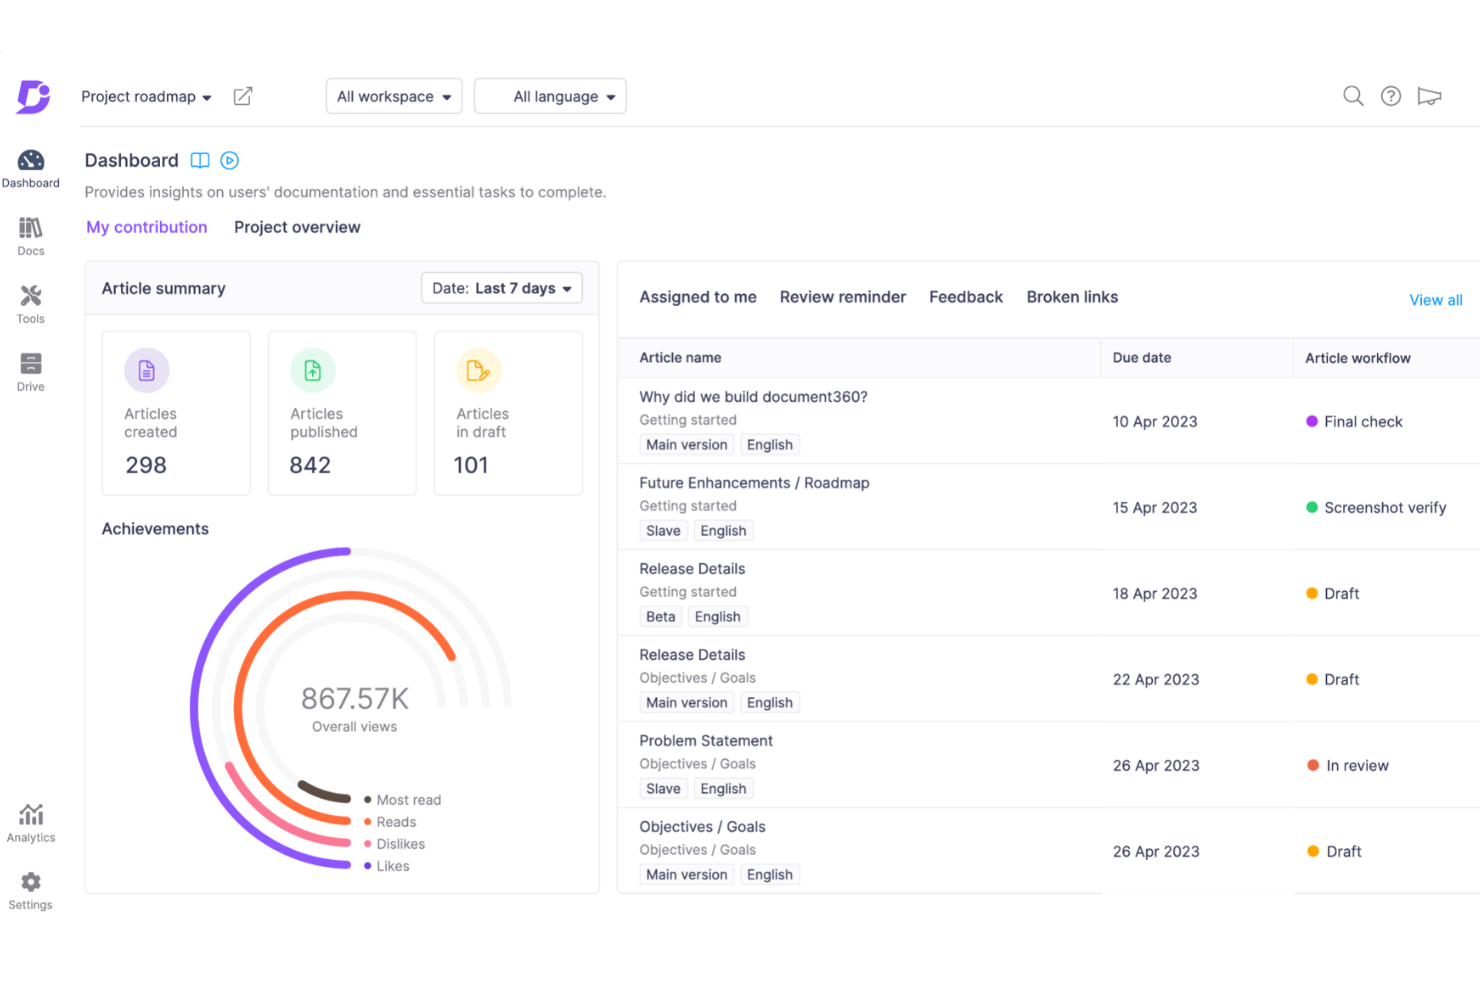Open Drive from the left sidebar

tap(30, 371)
